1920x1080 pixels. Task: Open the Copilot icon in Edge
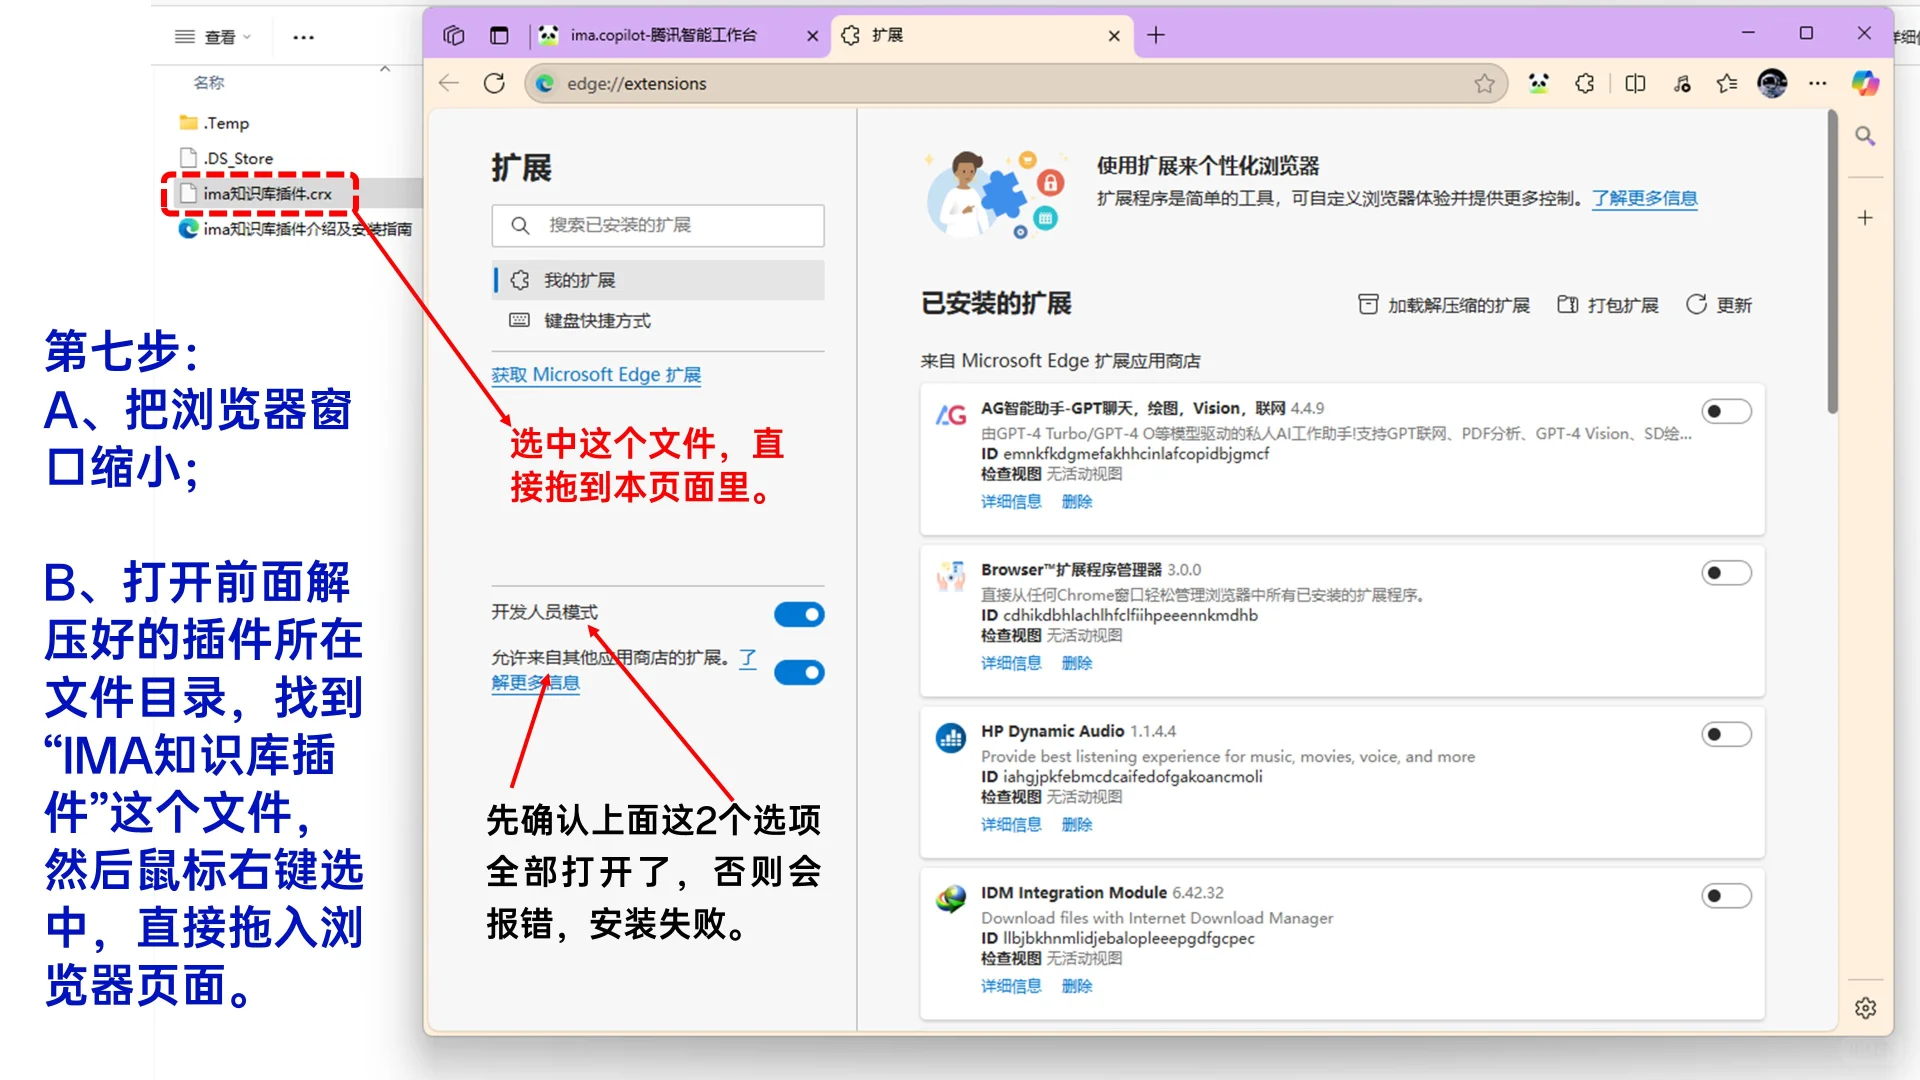pos(1864,84)
